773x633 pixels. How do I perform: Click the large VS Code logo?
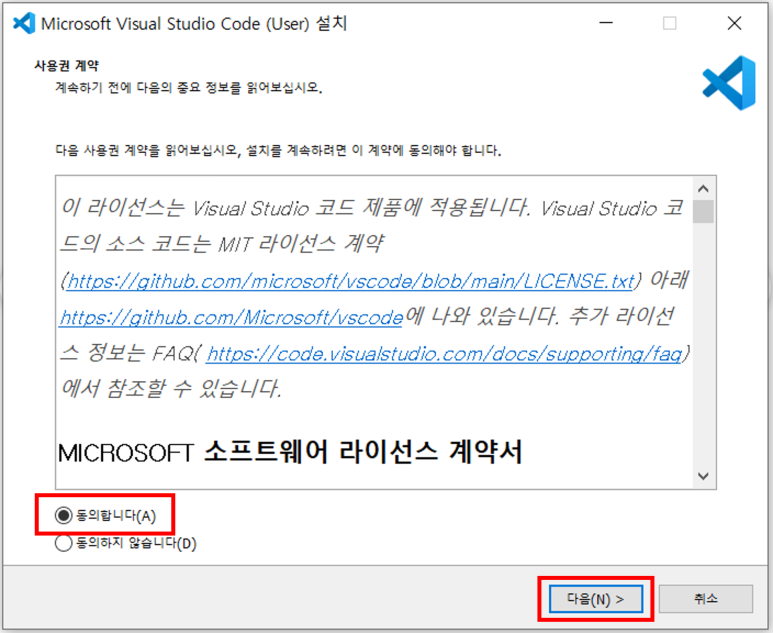(x=729, y=83)
